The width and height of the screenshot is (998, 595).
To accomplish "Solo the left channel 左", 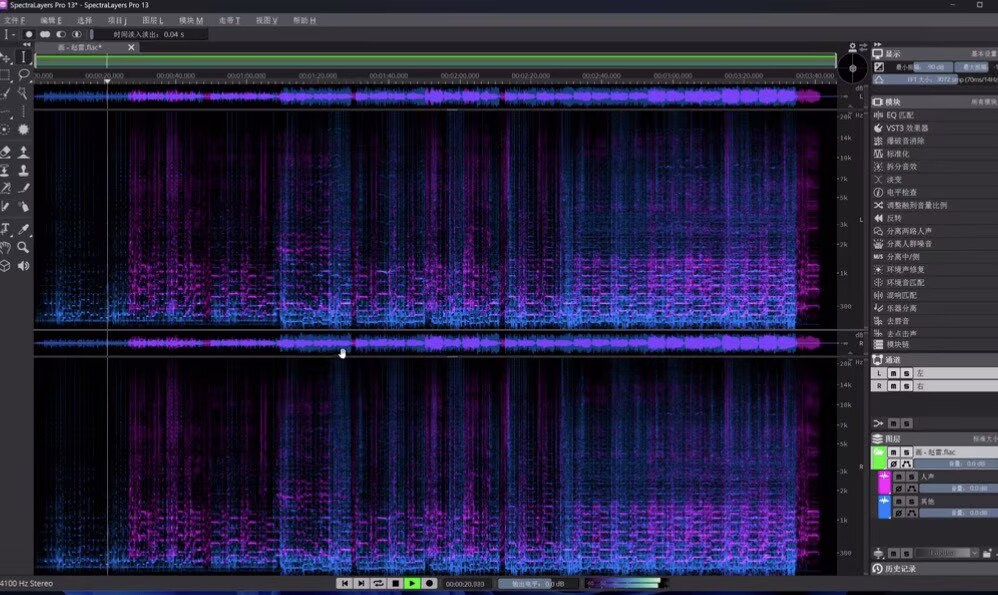I will click(906, 374).
